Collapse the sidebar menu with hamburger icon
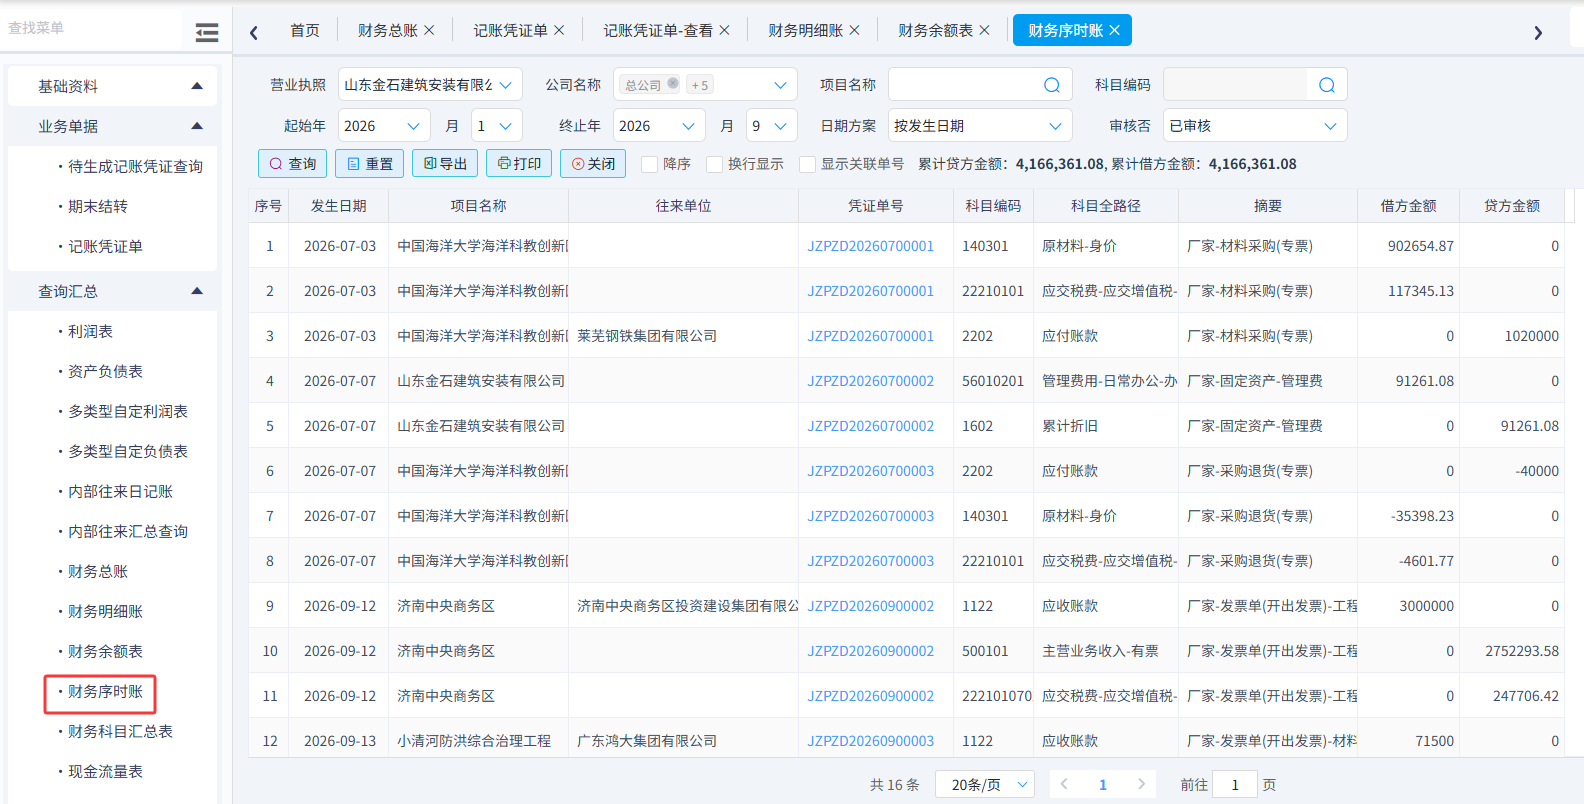 tap(207, 33)
